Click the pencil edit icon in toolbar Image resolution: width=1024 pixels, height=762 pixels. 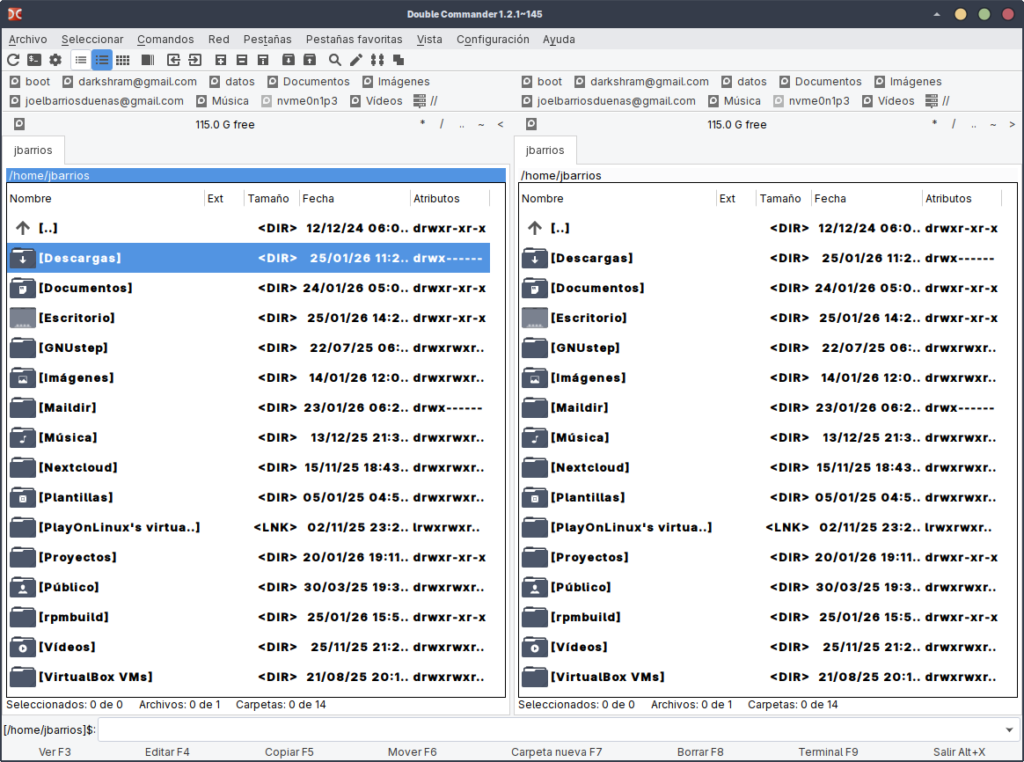(x=356, y=60)
